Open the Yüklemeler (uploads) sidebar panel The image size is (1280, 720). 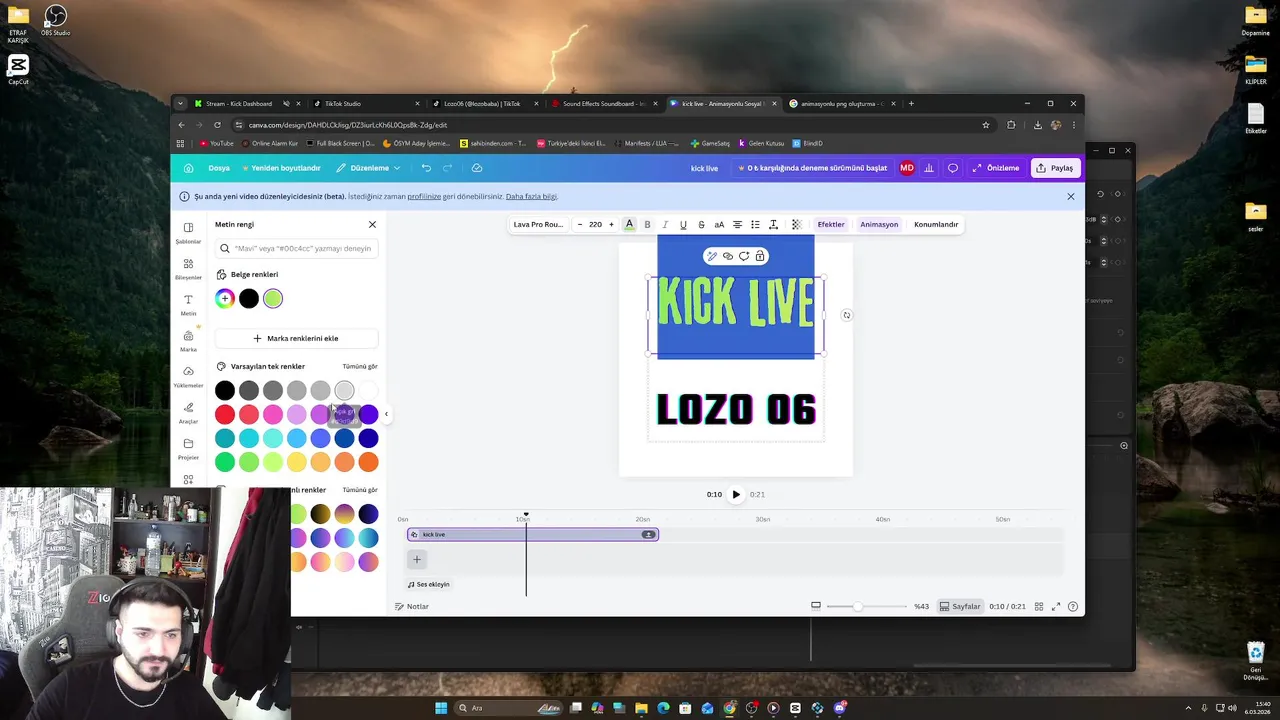point(188,377)
